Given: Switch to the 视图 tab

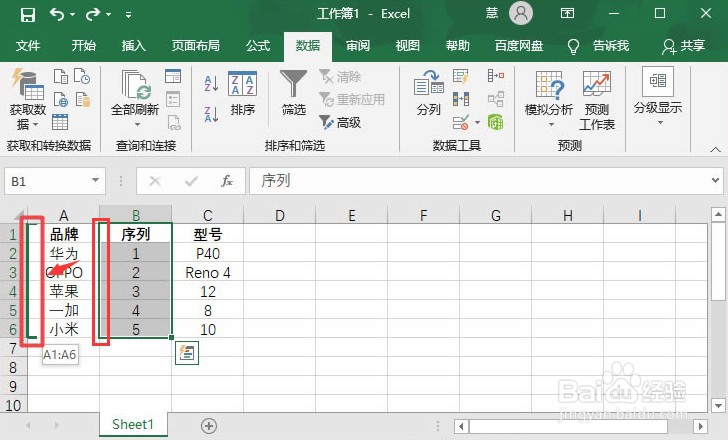Looking at the screenshot, I should (x=408, y=45).
